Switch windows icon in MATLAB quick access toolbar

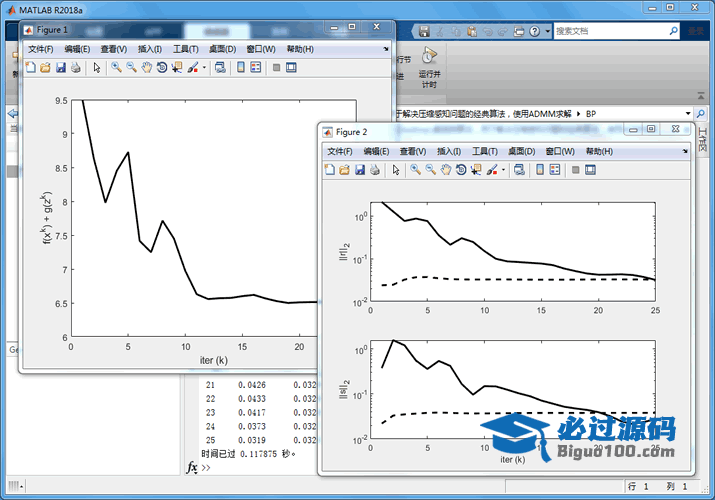[x=519, y=31]
